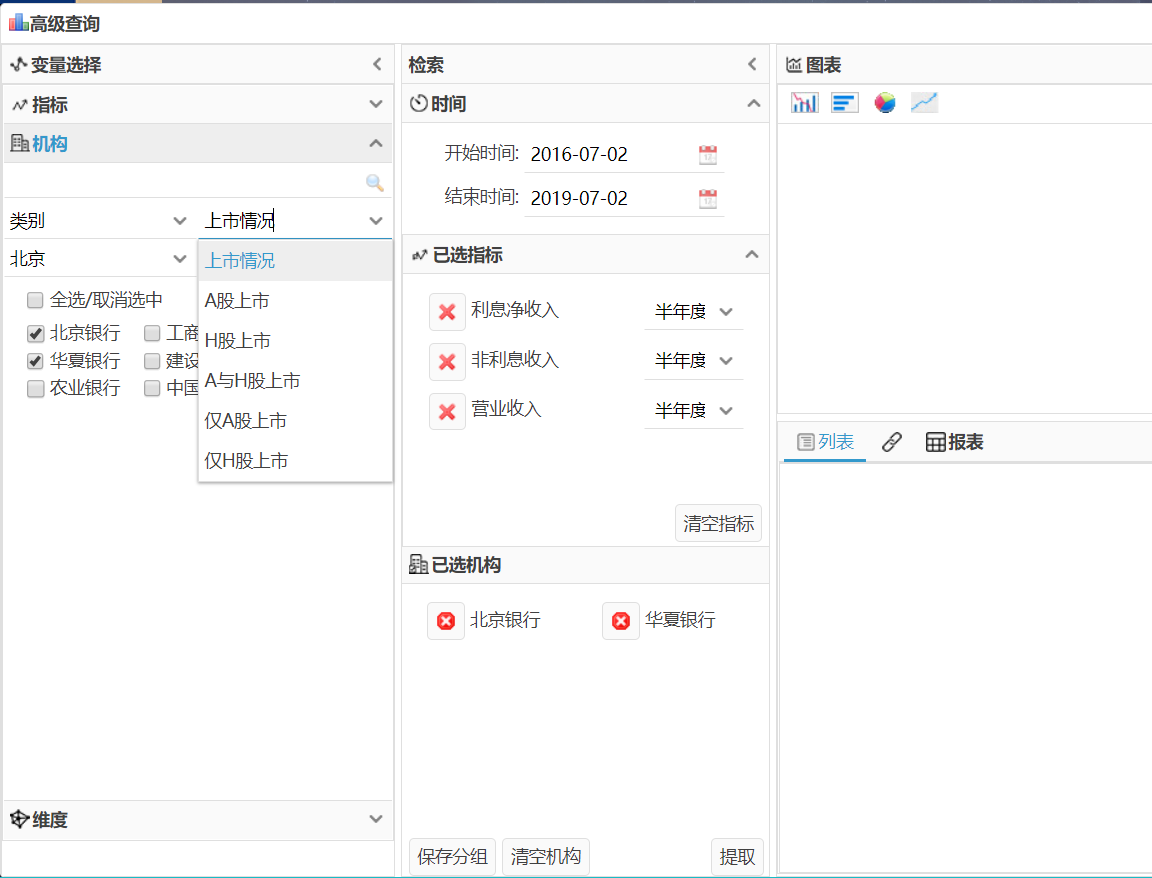The height and width of the screenshot is (878, 1152).
Task: Switch to the 报表 tab
Action: pyautogui.click(x=954, y=442)
